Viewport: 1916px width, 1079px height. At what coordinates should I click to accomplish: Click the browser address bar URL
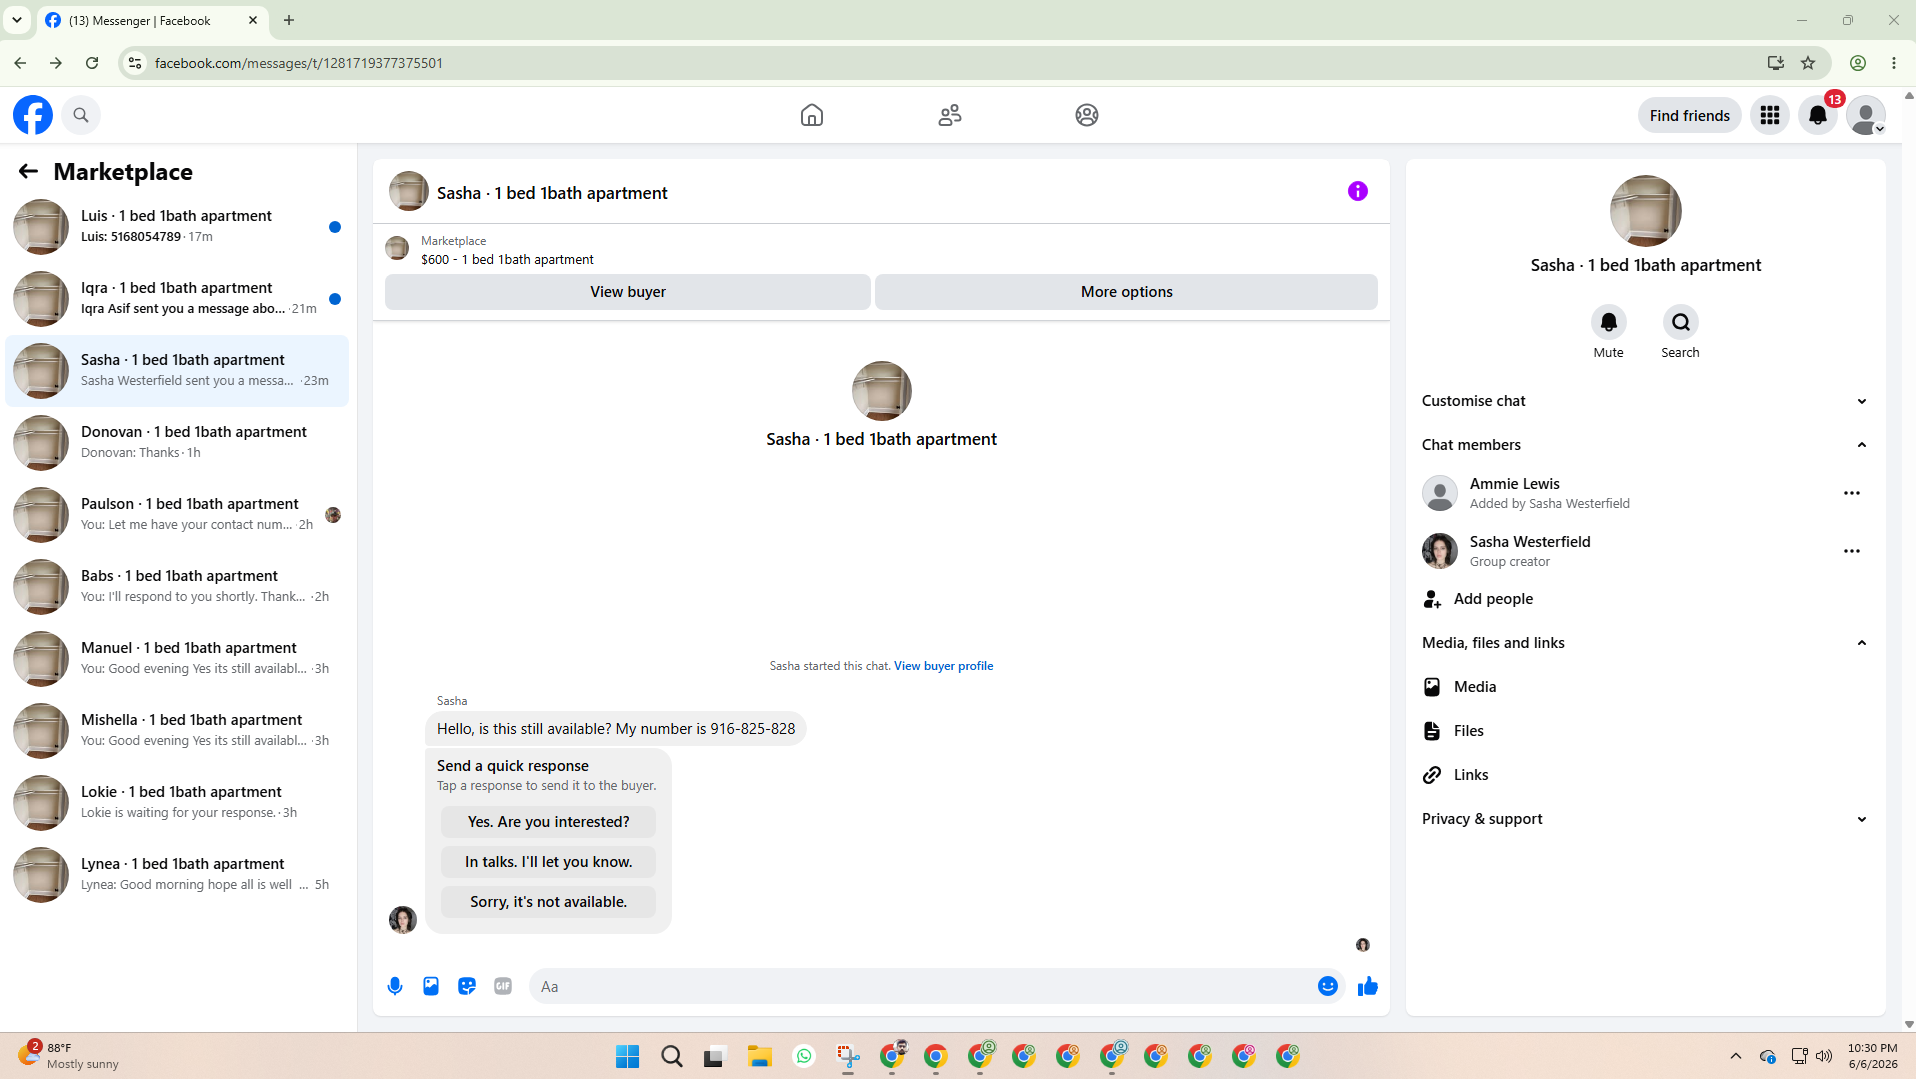click(x=299, y=63)
